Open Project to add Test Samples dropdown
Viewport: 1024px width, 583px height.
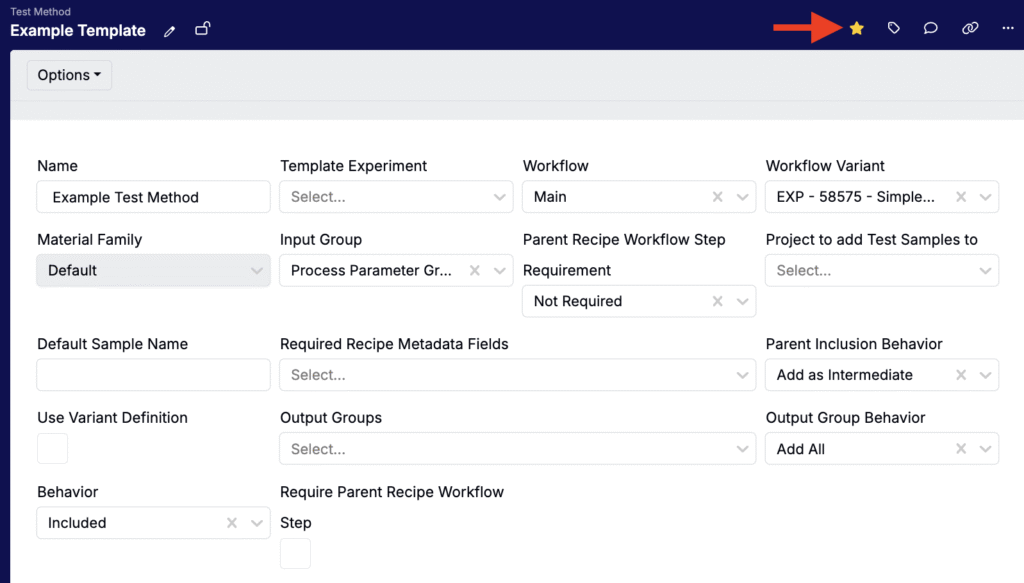pos(986,270)
